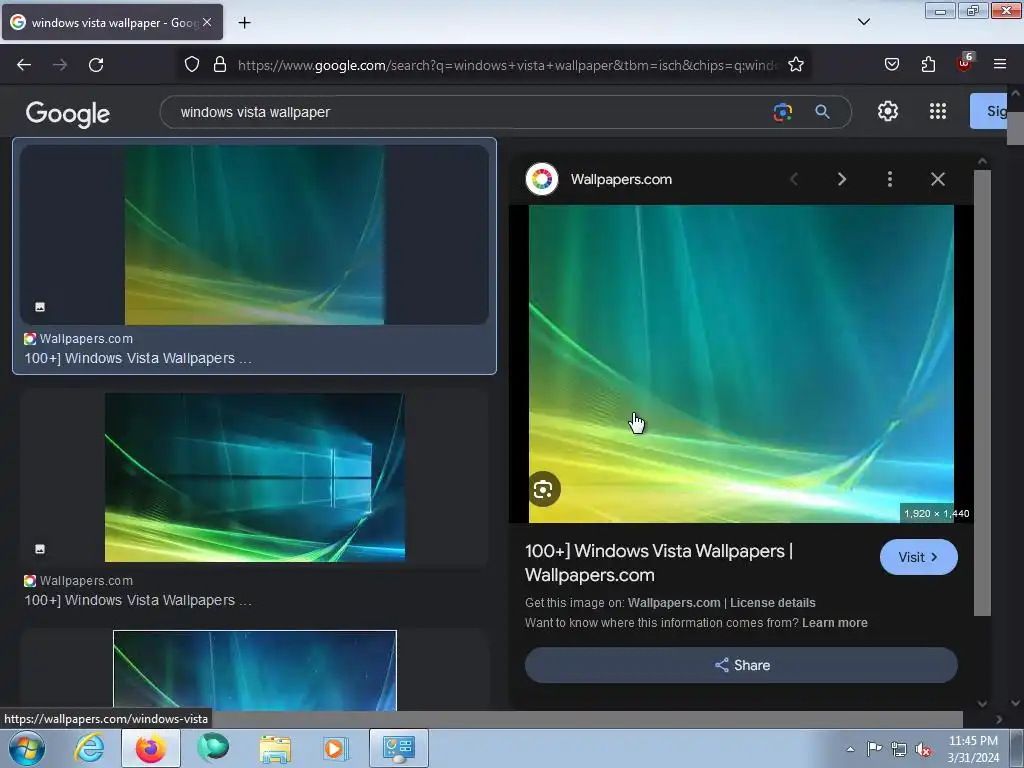The height and width of the screenshot is (768, 1024).
Task: Open Control Panel taskbar item
Action: (399, 748)
